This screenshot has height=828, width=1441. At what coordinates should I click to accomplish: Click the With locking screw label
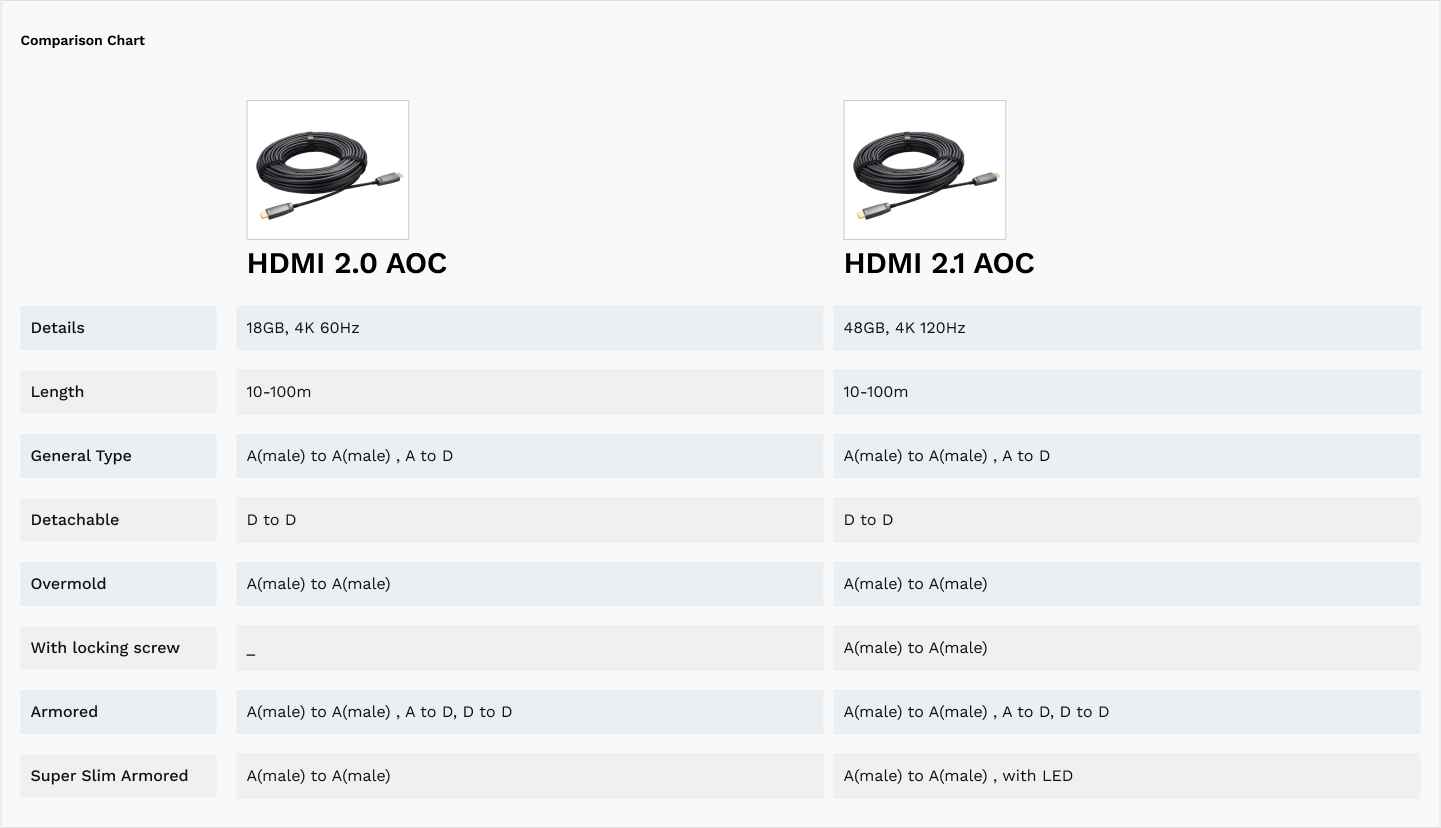[105, 648]
